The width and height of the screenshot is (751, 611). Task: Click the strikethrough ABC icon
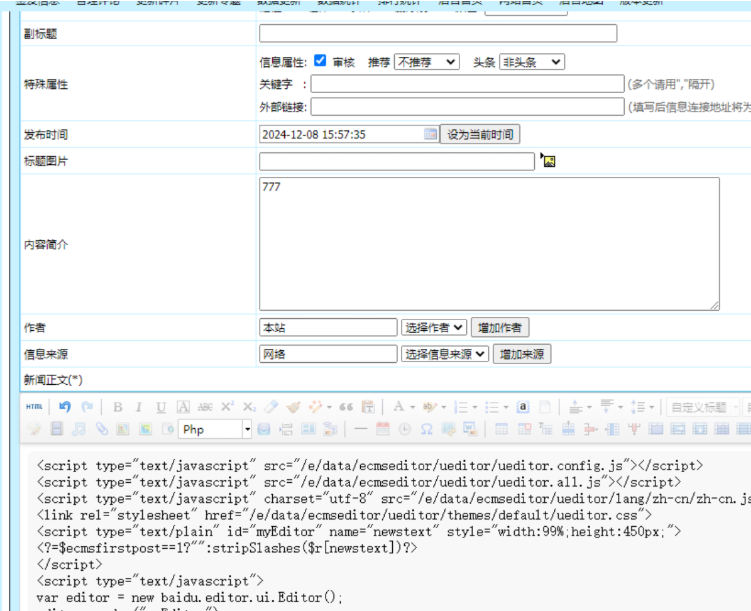[205, 407]
